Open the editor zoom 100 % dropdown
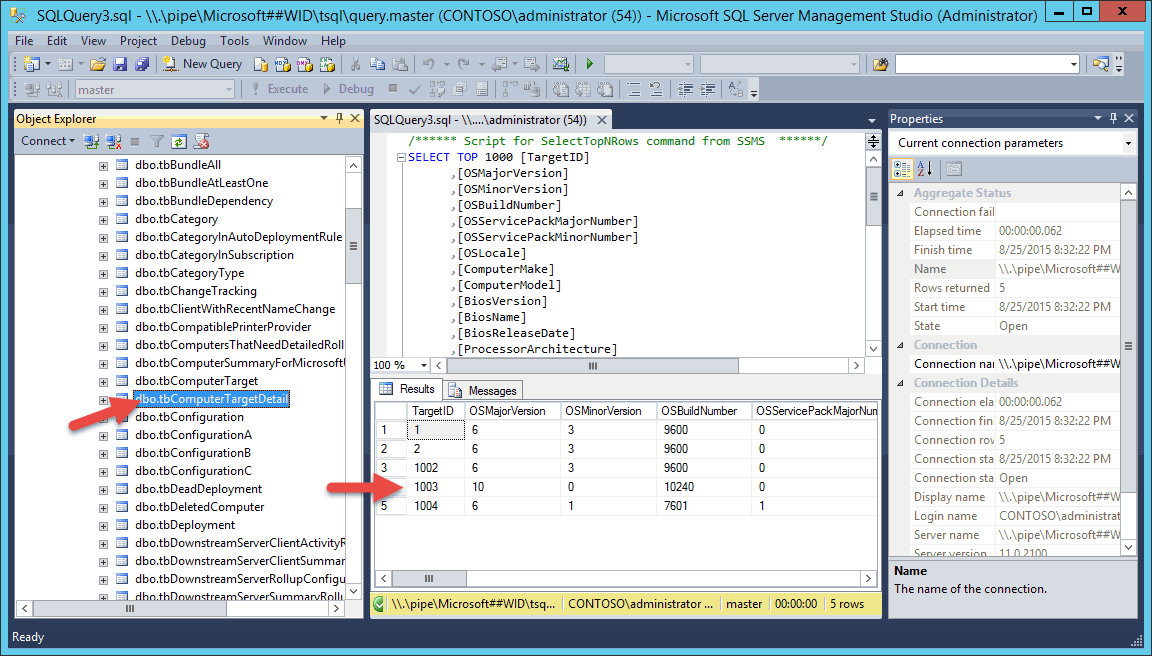Viewport: 1152px width, 656px height. tap(423, 365)
